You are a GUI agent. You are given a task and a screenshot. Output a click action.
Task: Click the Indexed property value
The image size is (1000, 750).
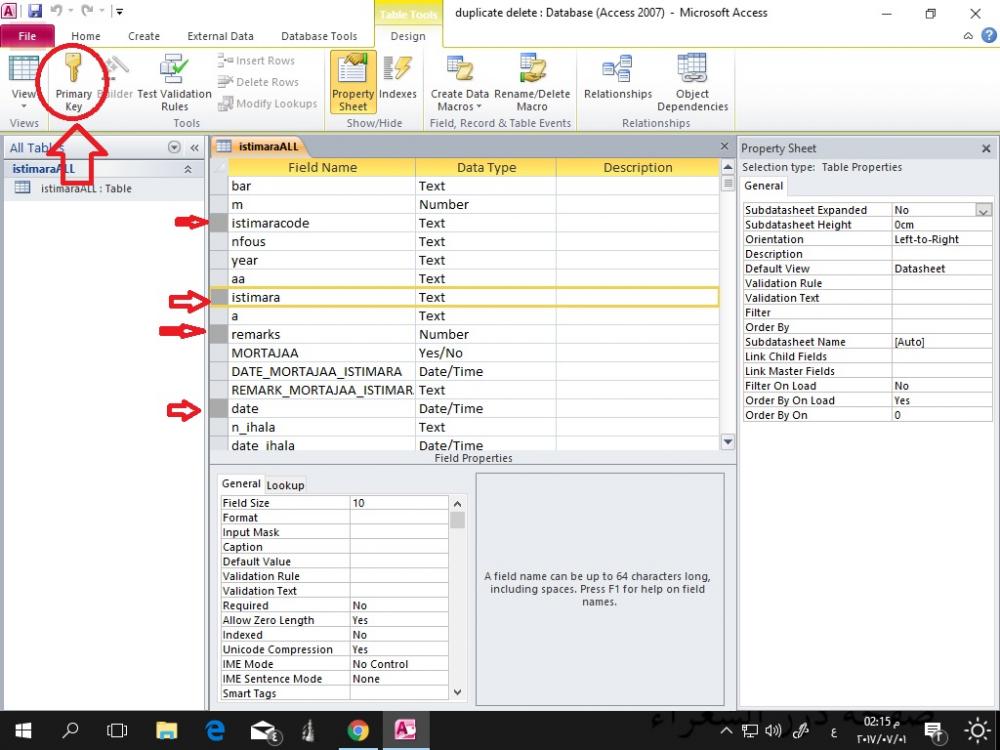[x=399, y=635]
